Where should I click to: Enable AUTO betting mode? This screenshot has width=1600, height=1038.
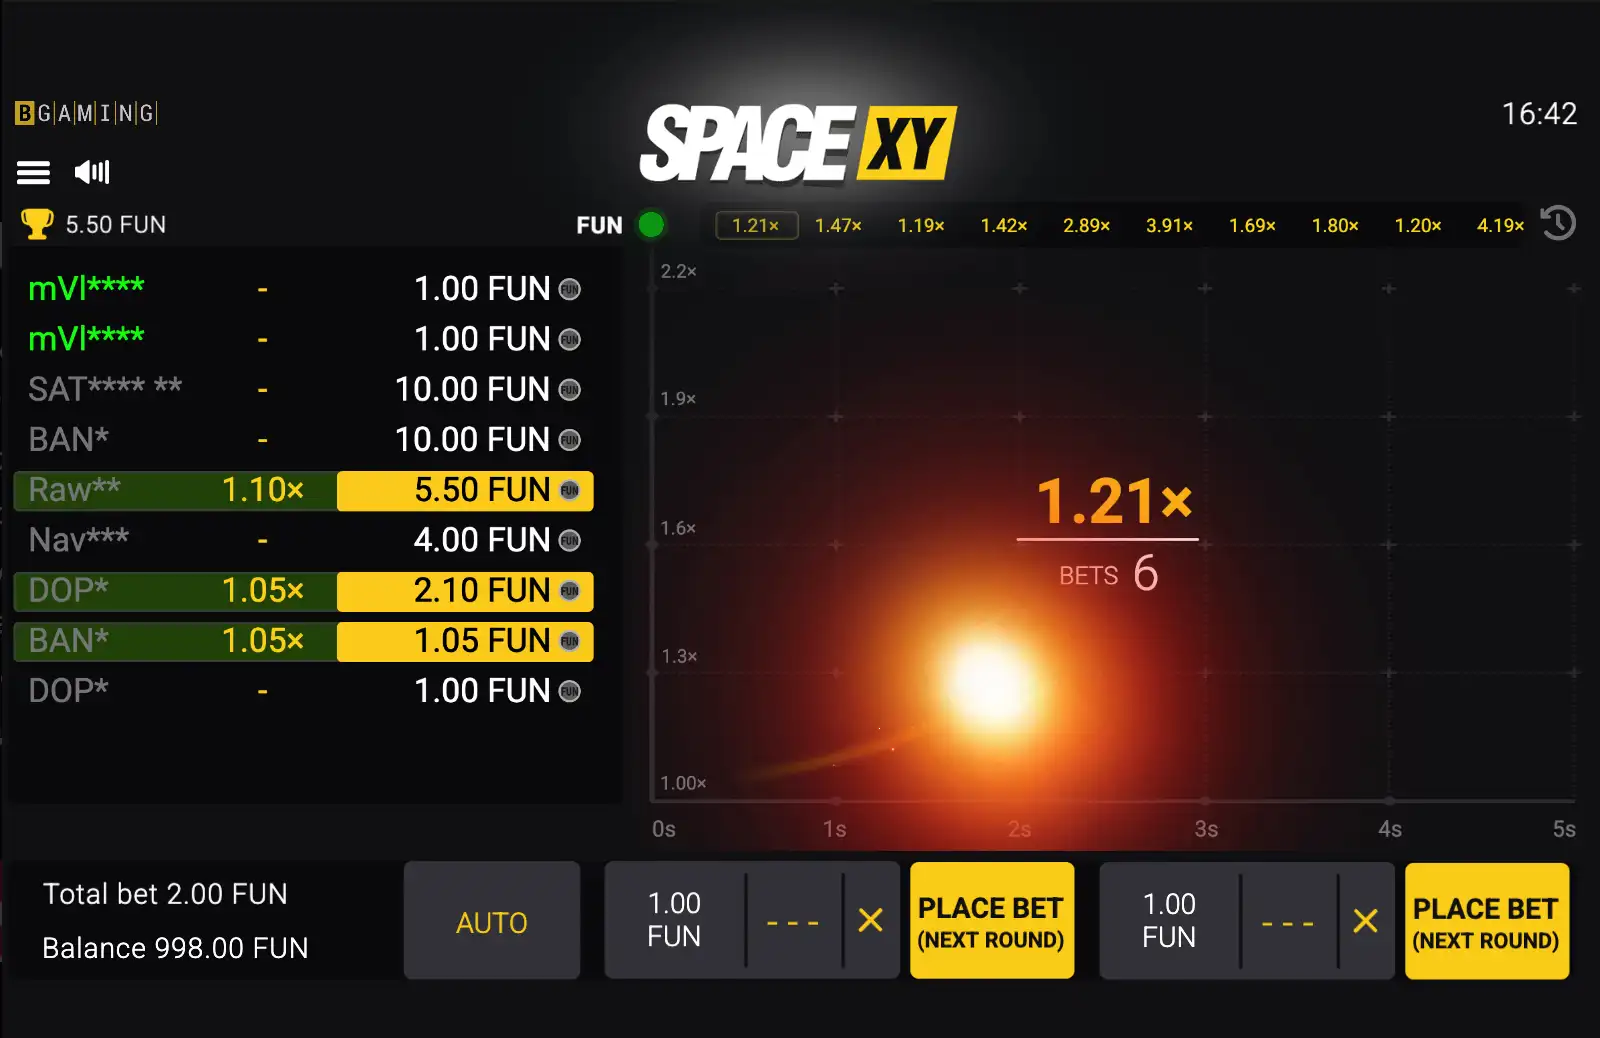click(491, 921)
